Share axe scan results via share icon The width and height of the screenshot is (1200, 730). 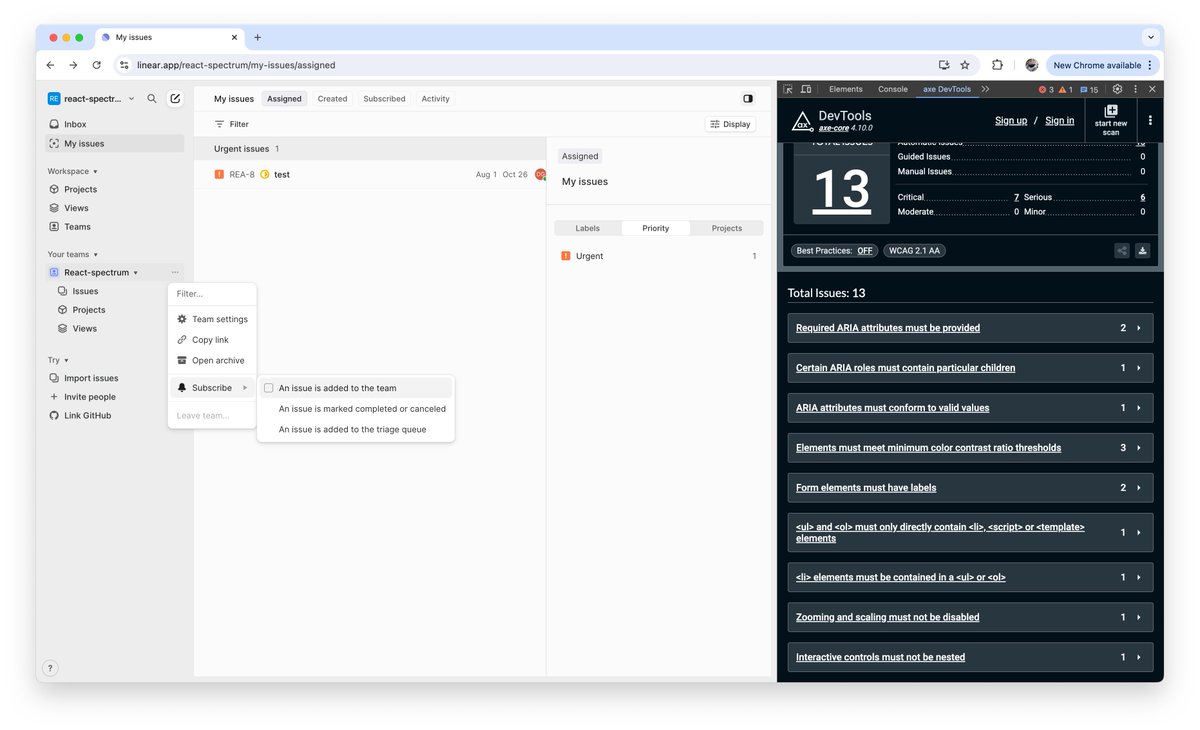(1121, 250)
